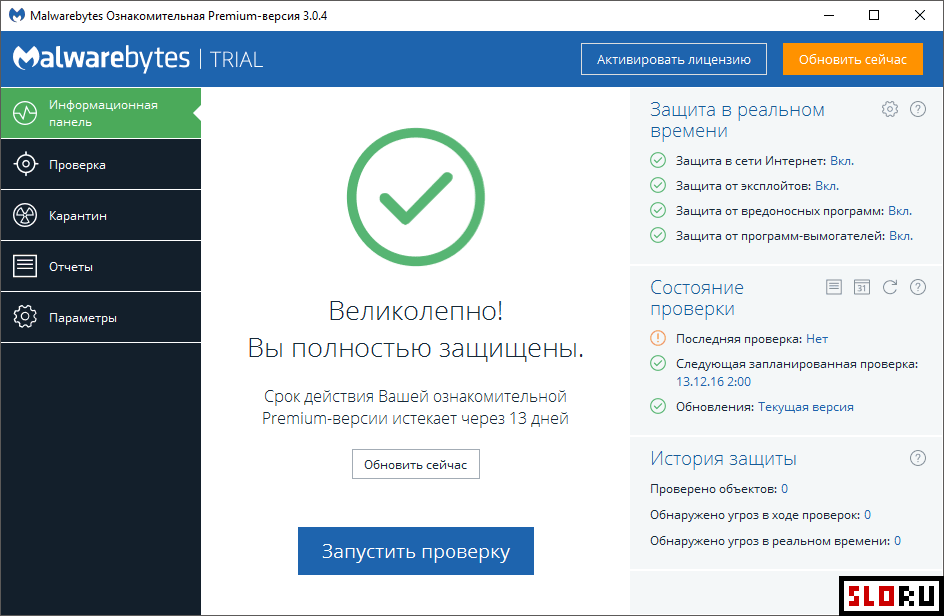Open scan scheduler calendar icon
The image size is (944, 616).
[862, 287]
